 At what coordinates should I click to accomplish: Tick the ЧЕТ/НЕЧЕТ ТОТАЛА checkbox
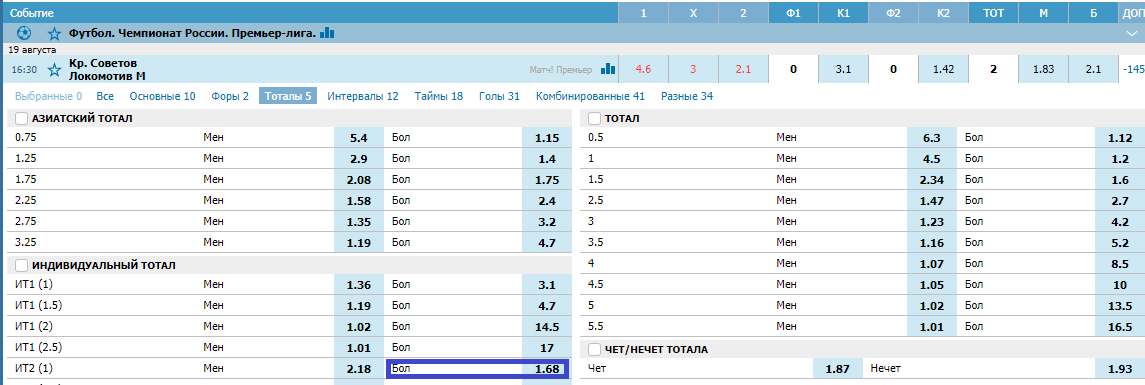(594, 350)
